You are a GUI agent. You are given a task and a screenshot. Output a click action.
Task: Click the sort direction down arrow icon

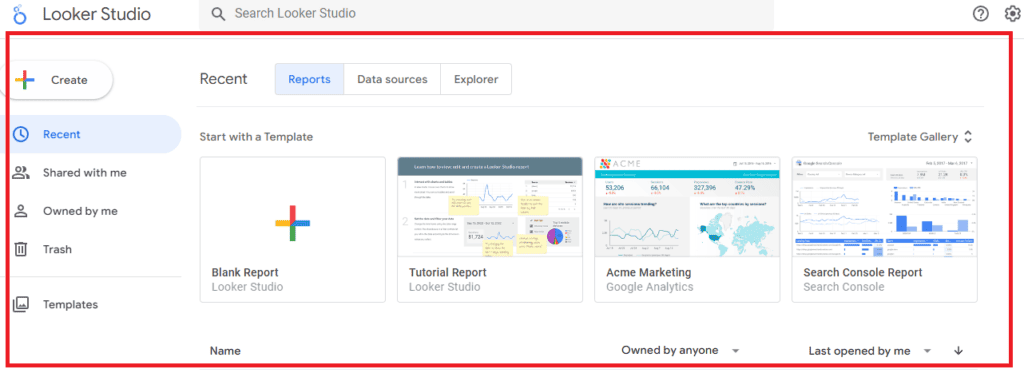(958, 350)
